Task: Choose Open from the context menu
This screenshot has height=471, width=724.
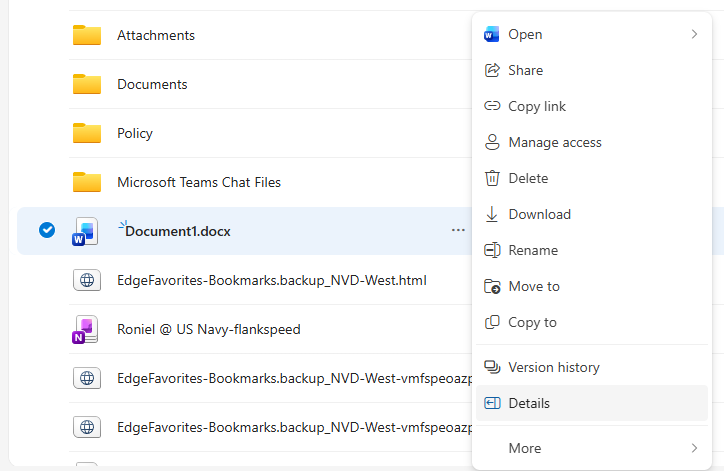Action: click(592, 34)
